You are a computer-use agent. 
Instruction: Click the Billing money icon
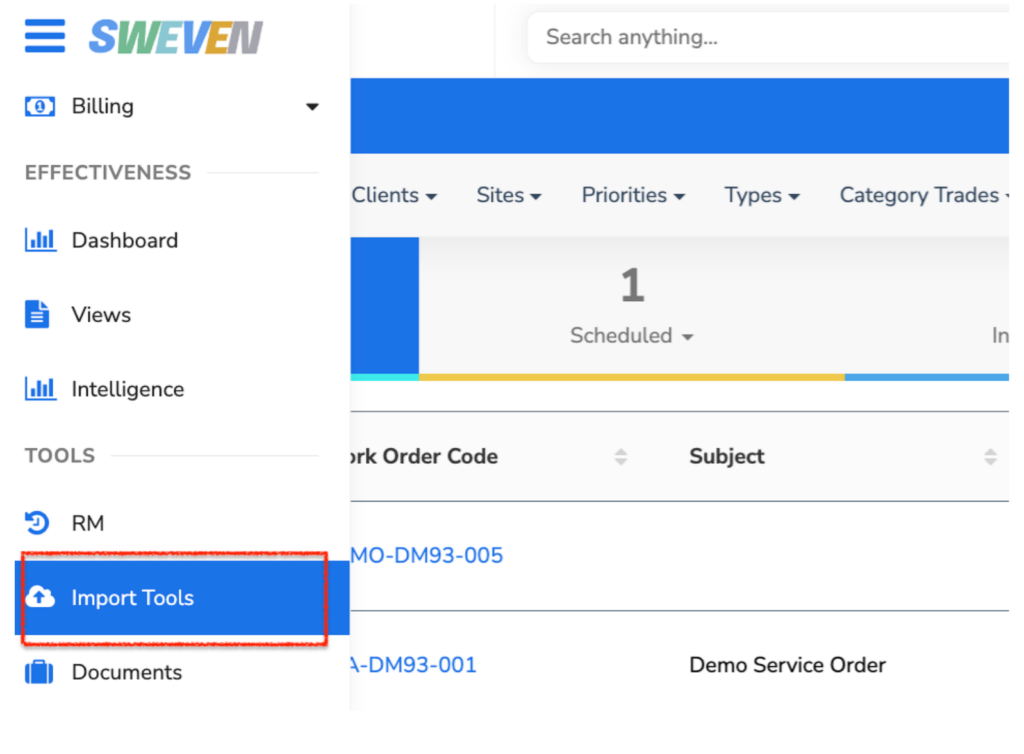(40, 106)
